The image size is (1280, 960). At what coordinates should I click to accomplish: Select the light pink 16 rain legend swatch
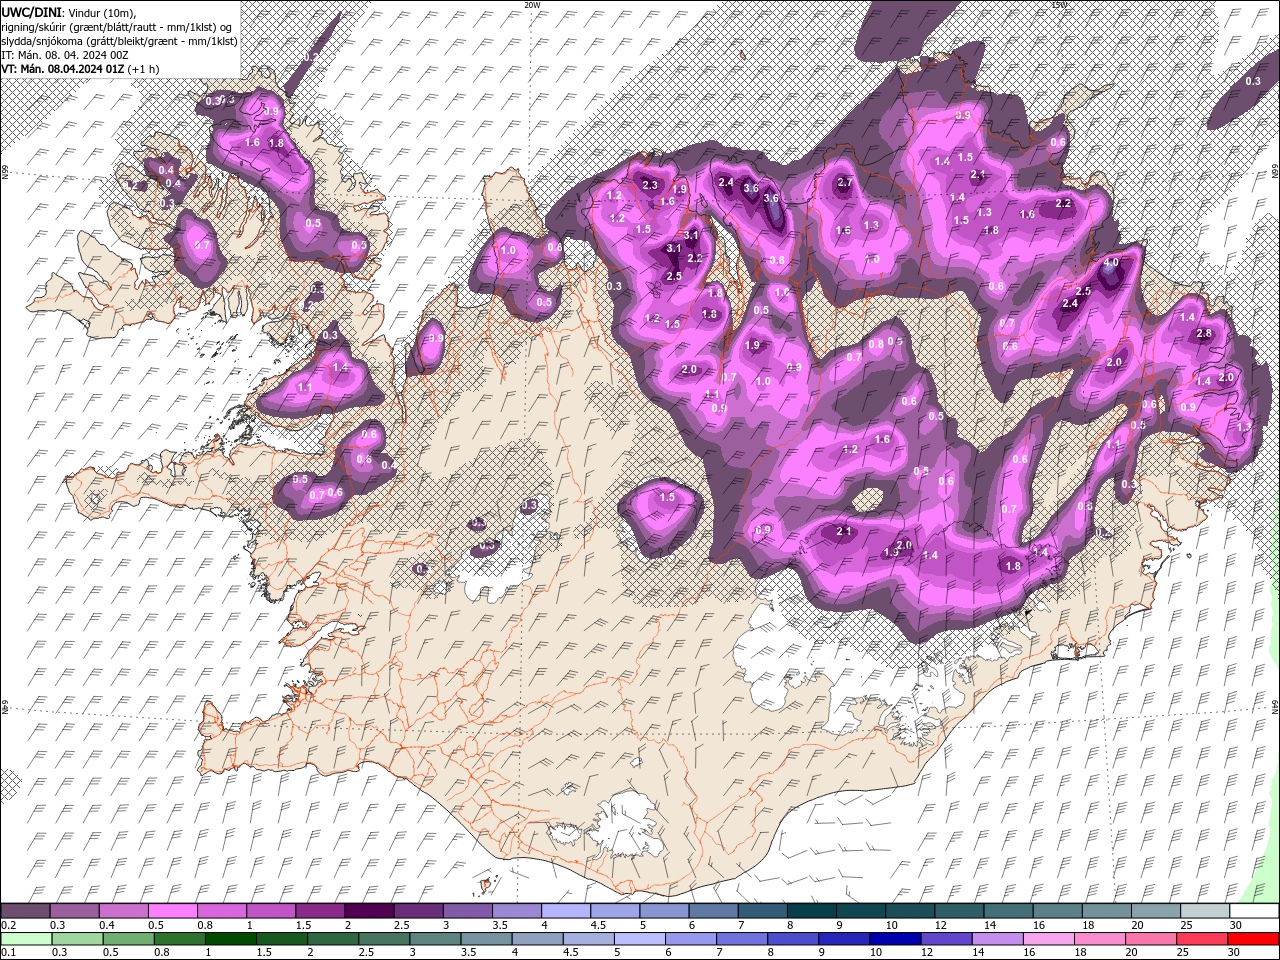click(1048, 938)
